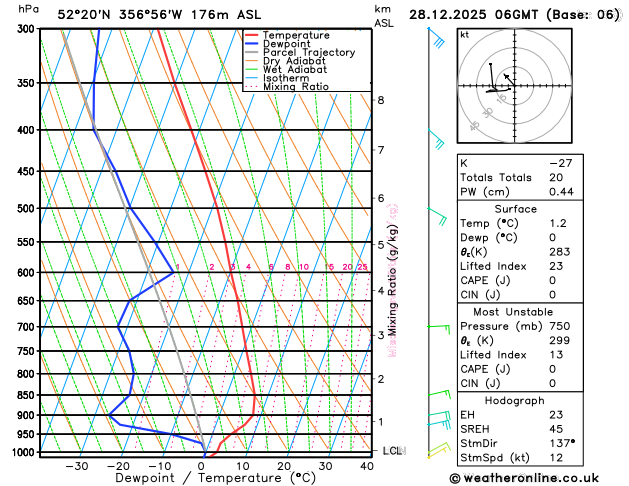This screenshot has height=486, width=629.
Task: Click the '300' pressure level label
Action: (28, 29)
